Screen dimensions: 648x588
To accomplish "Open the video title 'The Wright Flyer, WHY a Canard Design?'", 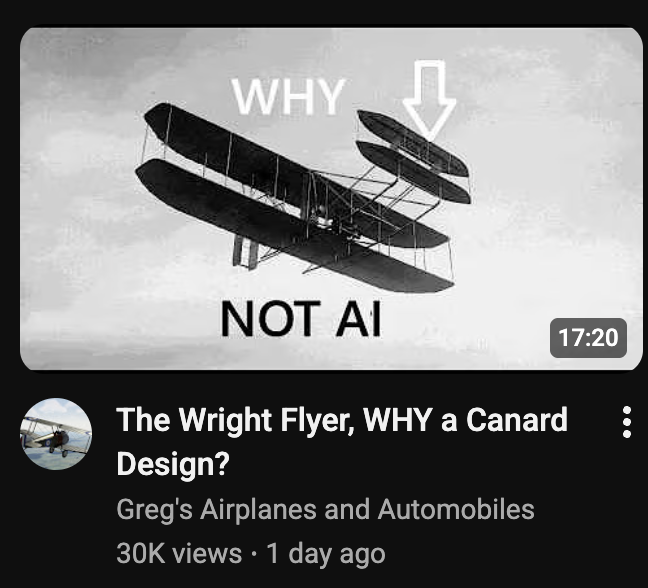I will click(x=342, y=442).
